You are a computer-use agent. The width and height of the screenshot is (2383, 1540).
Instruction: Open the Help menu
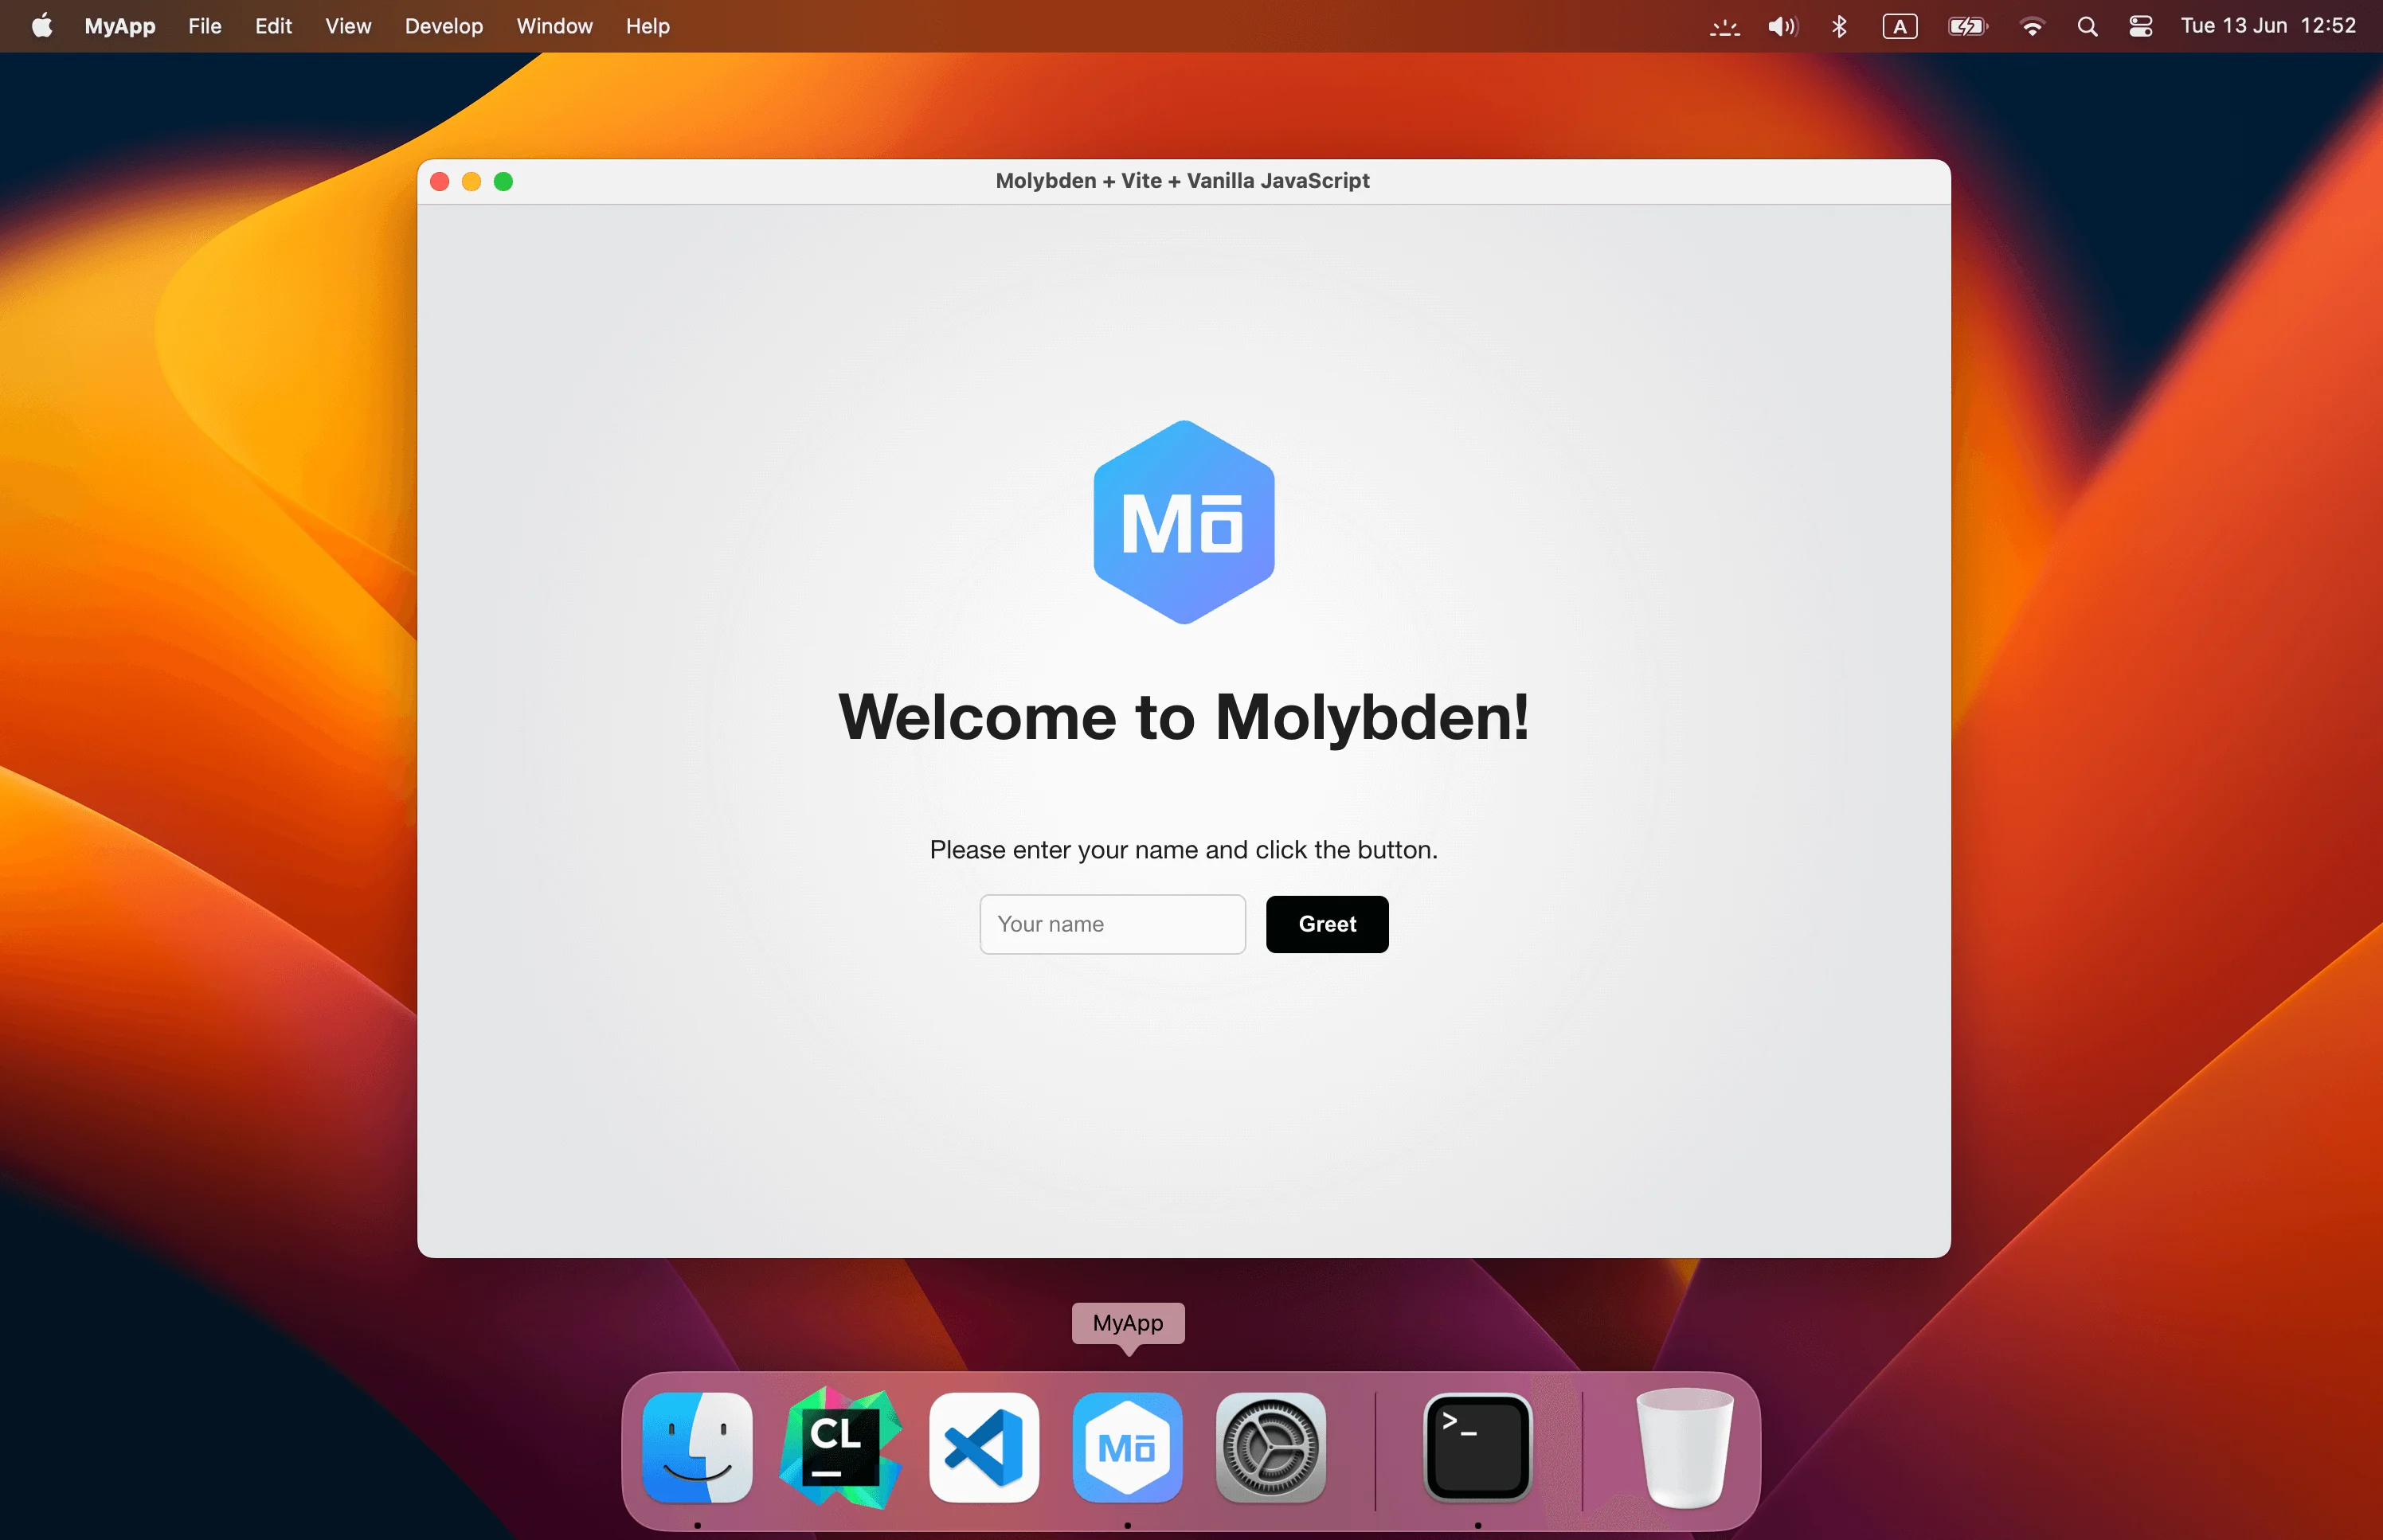[648, 26]
